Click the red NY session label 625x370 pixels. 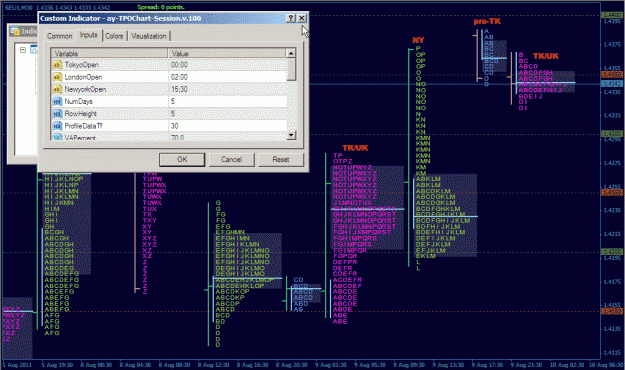[418, 40]
